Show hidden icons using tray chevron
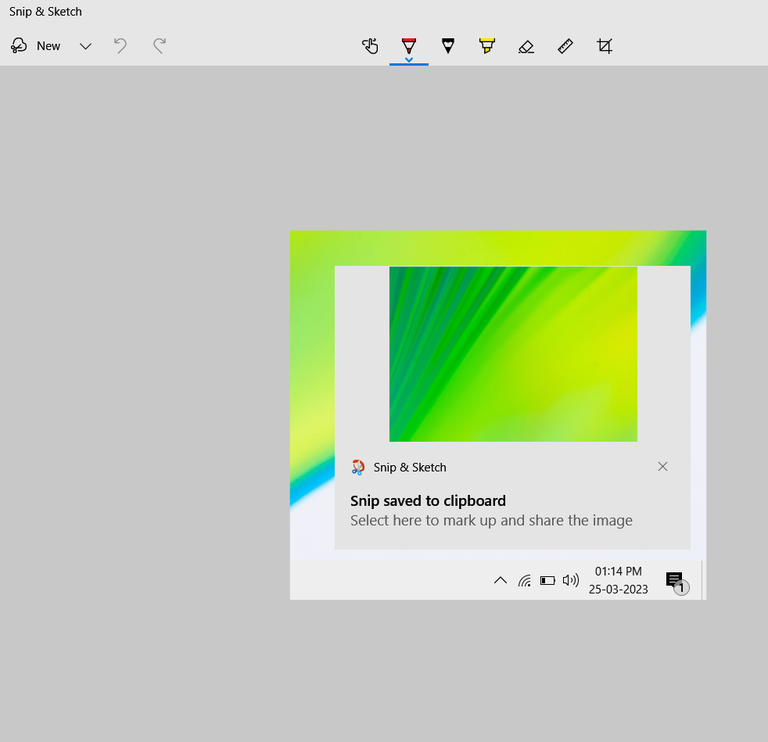768x742 pixels. coord(500,580)
